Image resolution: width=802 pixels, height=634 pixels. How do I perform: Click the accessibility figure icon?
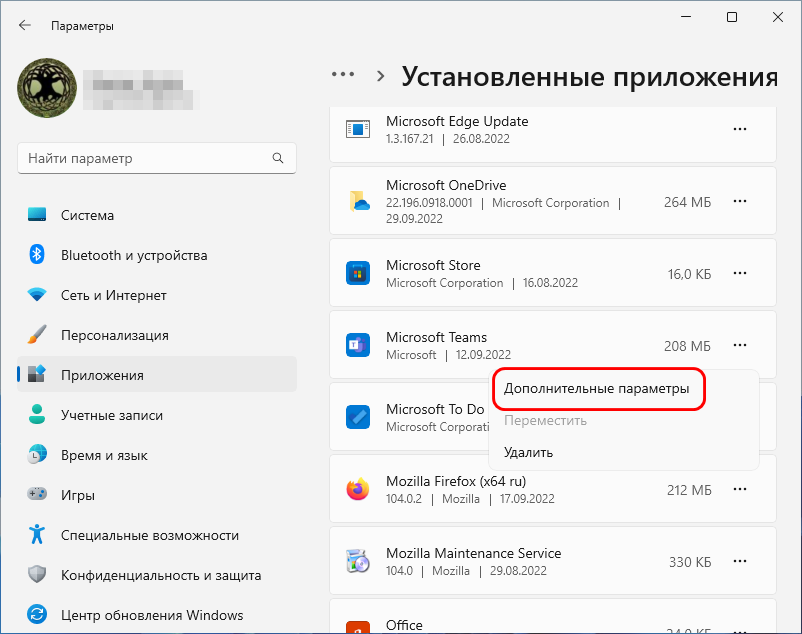pos(37,534)
